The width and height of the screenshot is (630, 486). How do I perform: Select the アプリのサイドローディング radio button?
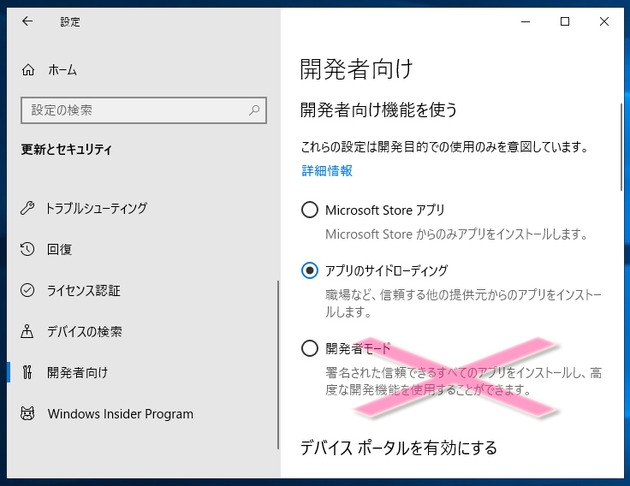[309, 270]
